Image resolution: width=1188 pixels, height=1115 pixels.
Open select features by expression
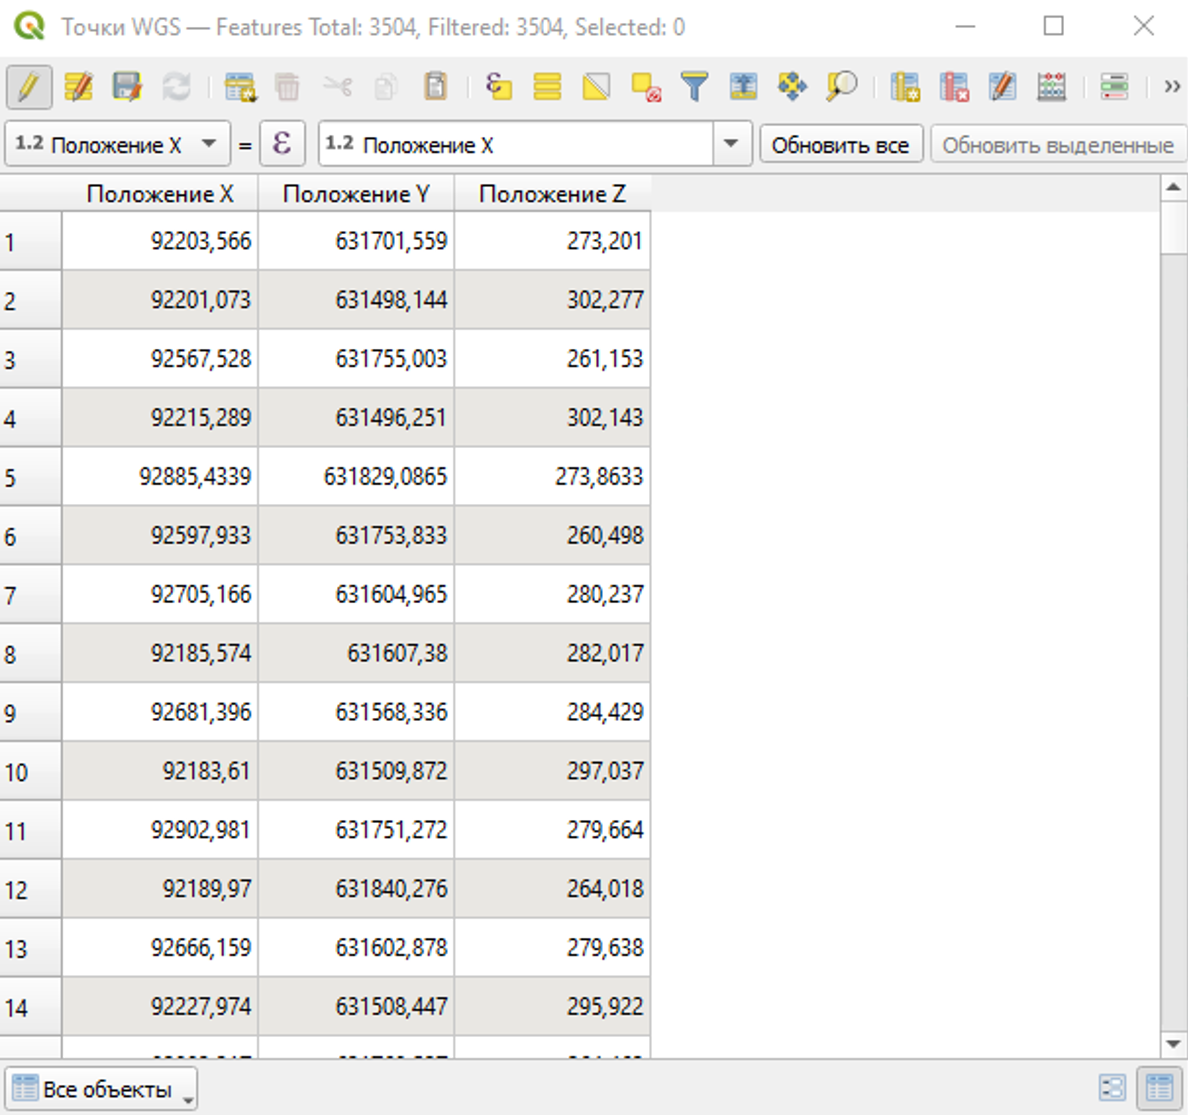point(498,87)
